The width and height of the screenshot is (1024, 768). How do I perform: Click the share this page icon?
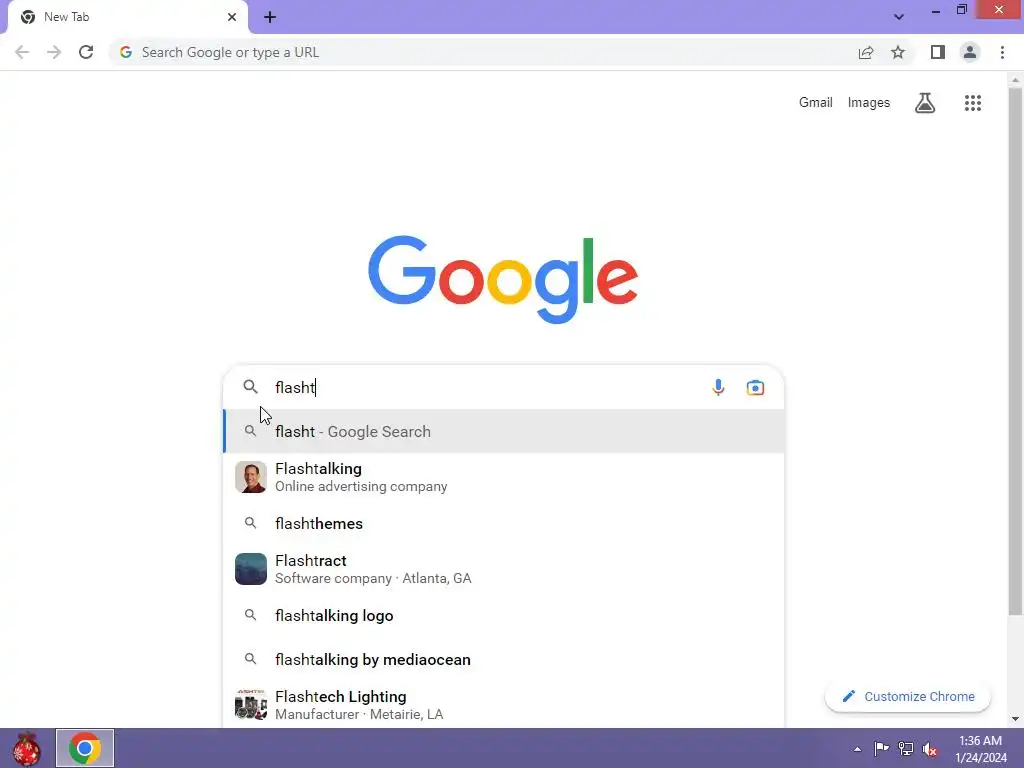tap(866, 52)
